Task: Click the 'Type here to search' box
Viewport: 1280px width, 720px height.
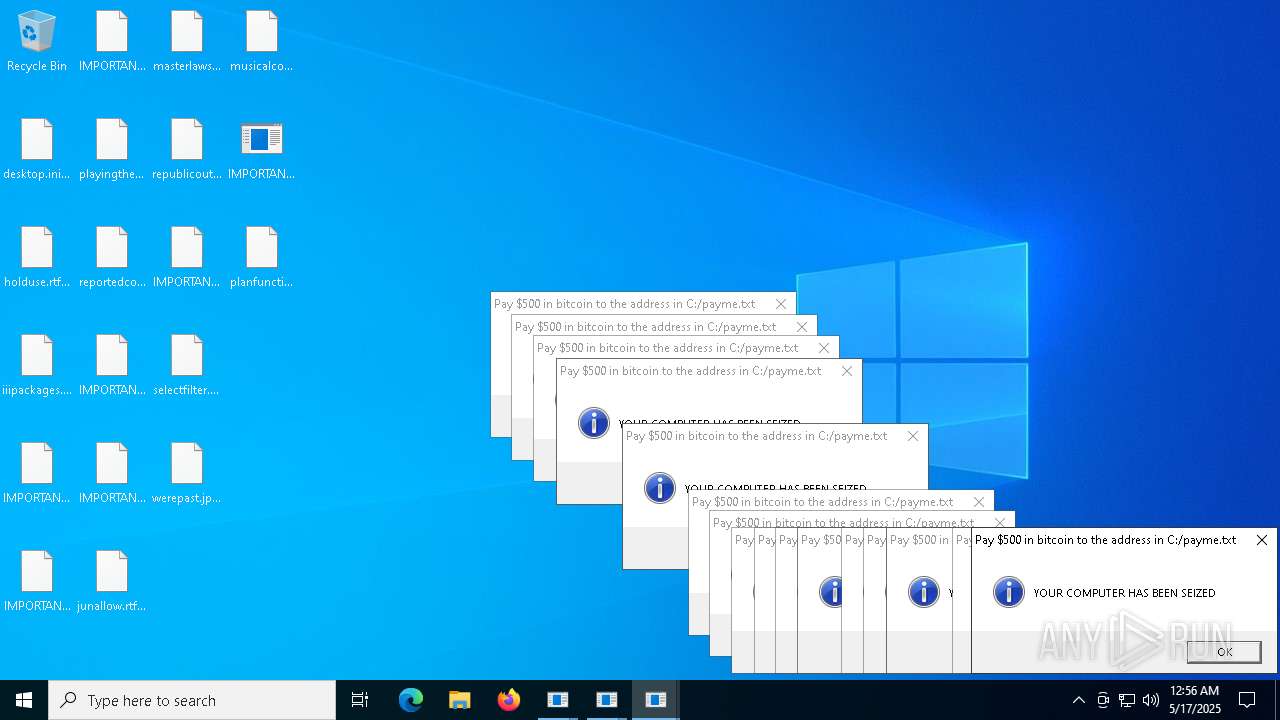Action: click(192, 700)
